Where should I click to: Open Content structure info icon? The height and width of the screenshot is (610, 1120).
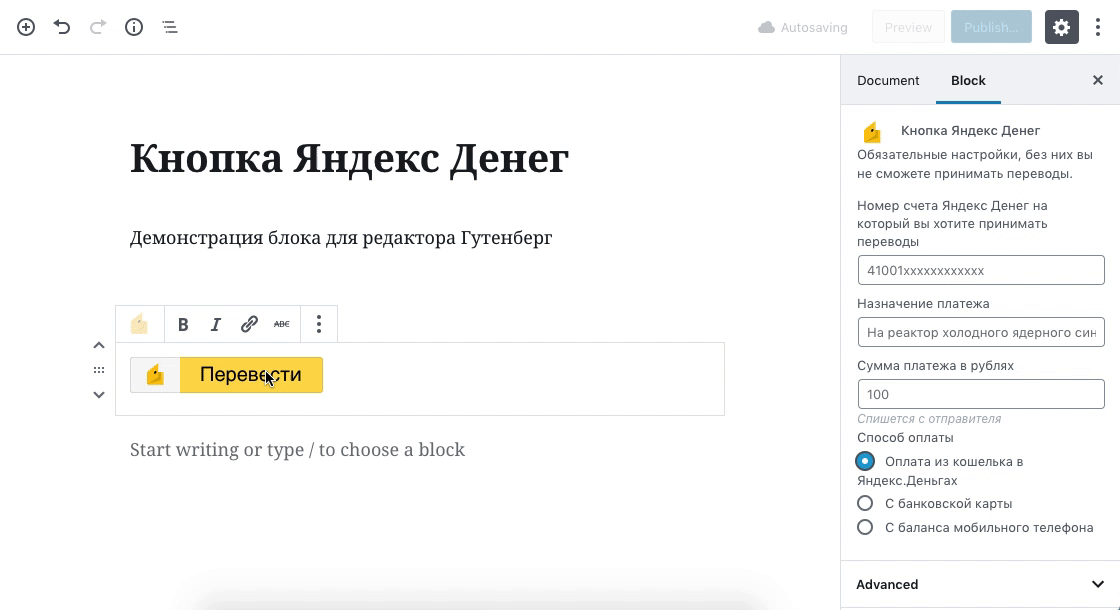pyautogui.click(x=134, y=27)
